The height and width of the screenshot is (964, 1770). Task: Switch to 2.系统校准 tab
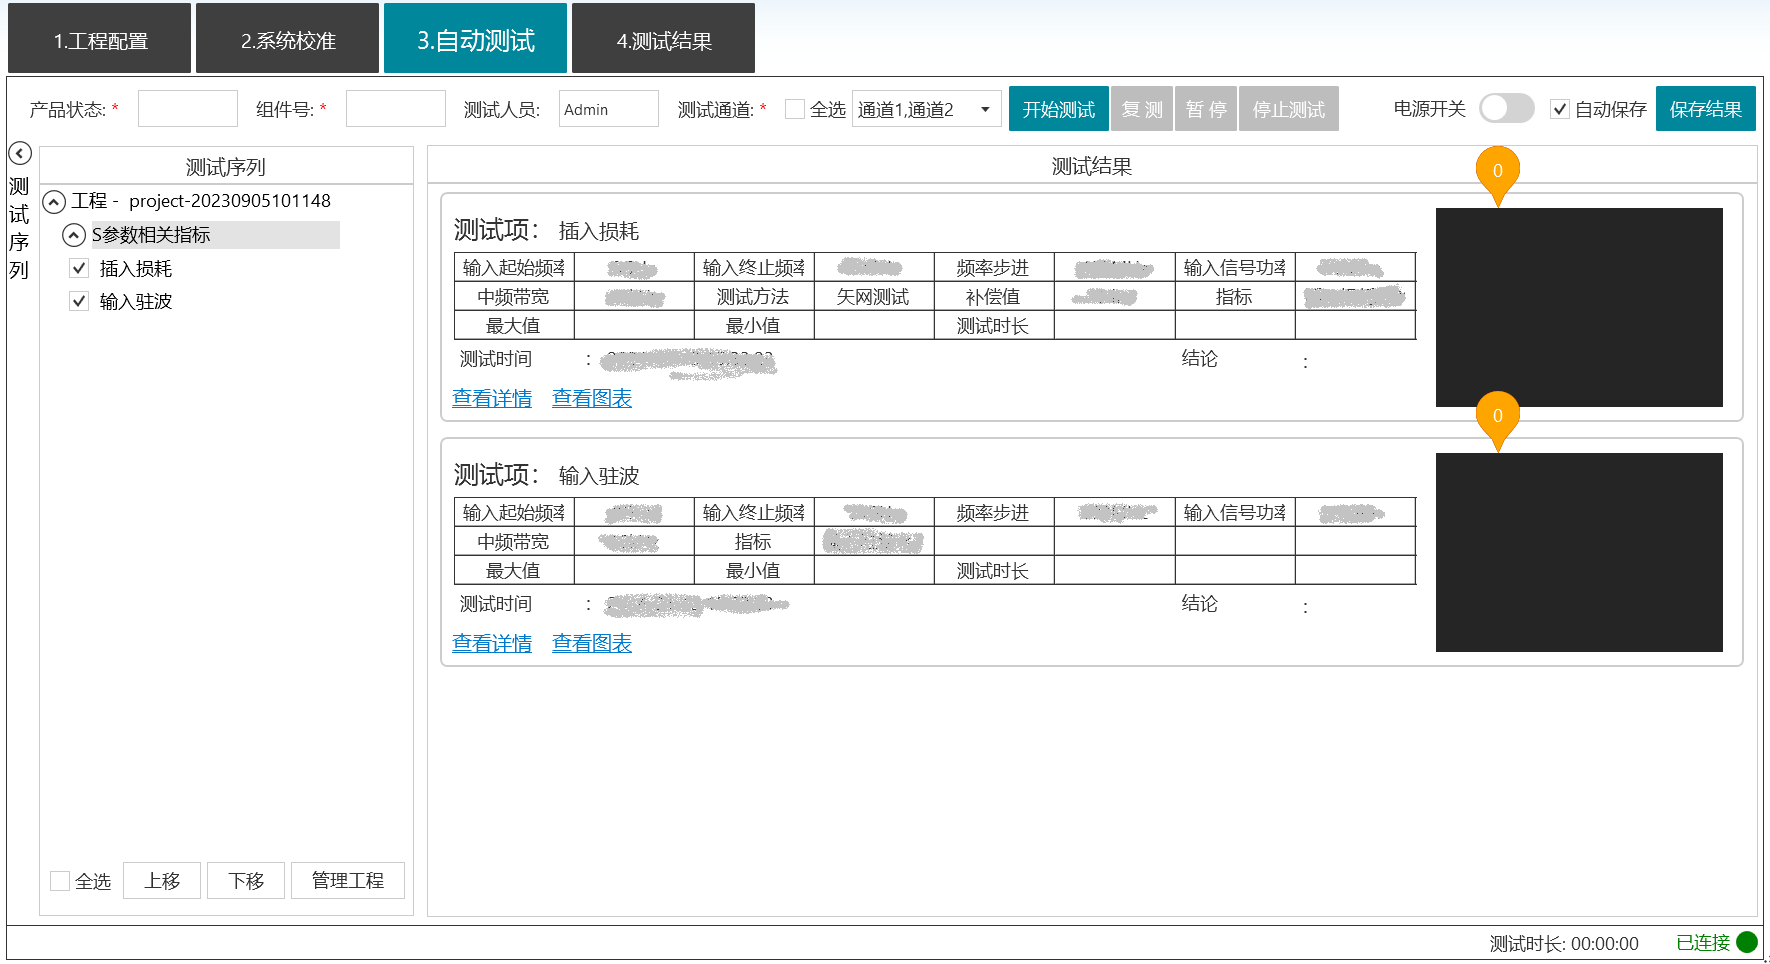(x=288, y=39)
